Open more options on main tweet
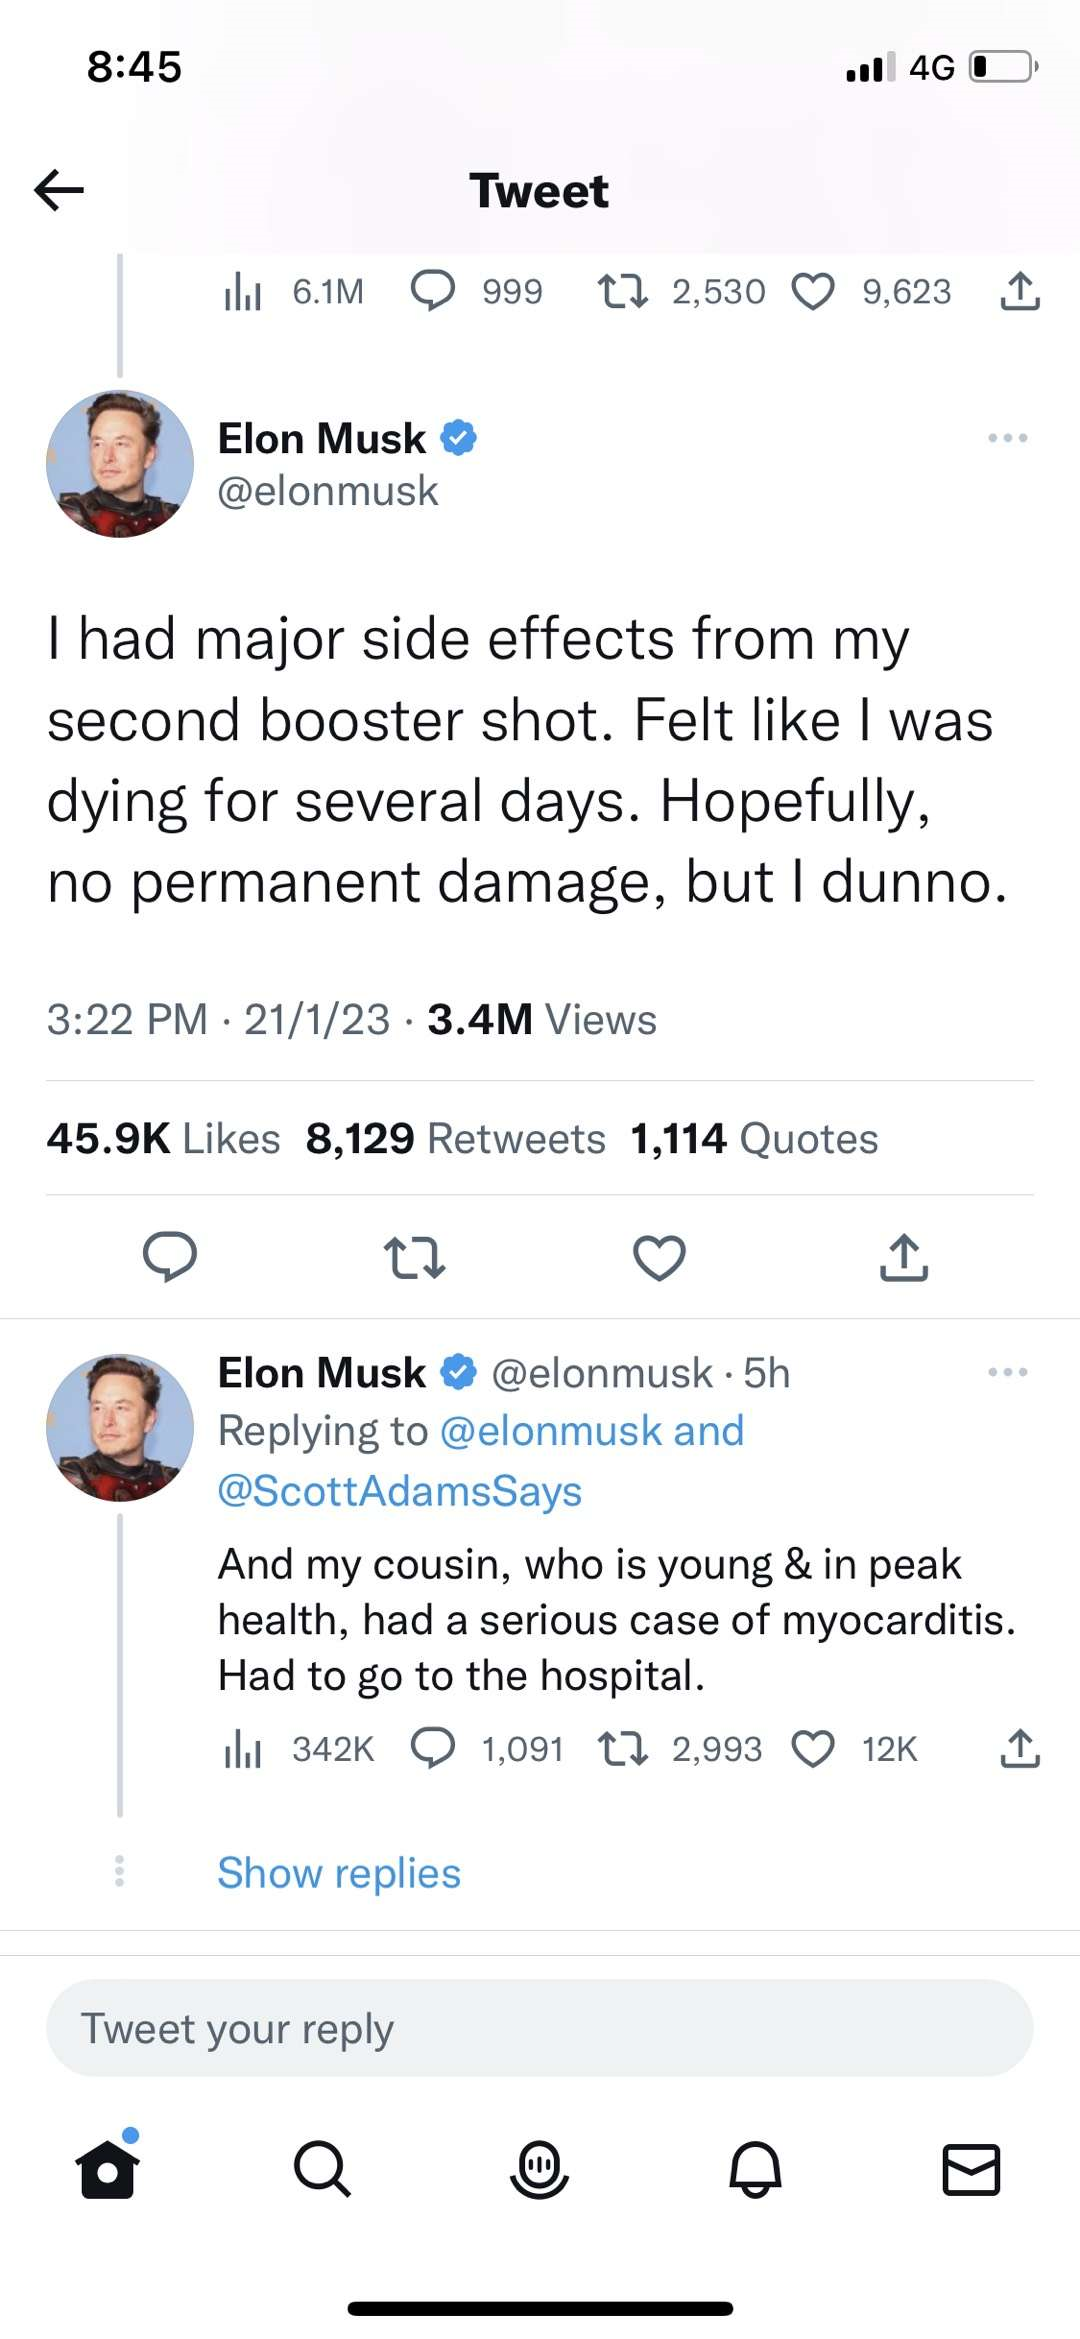1080x2339 pixels. coord(1007,438)
